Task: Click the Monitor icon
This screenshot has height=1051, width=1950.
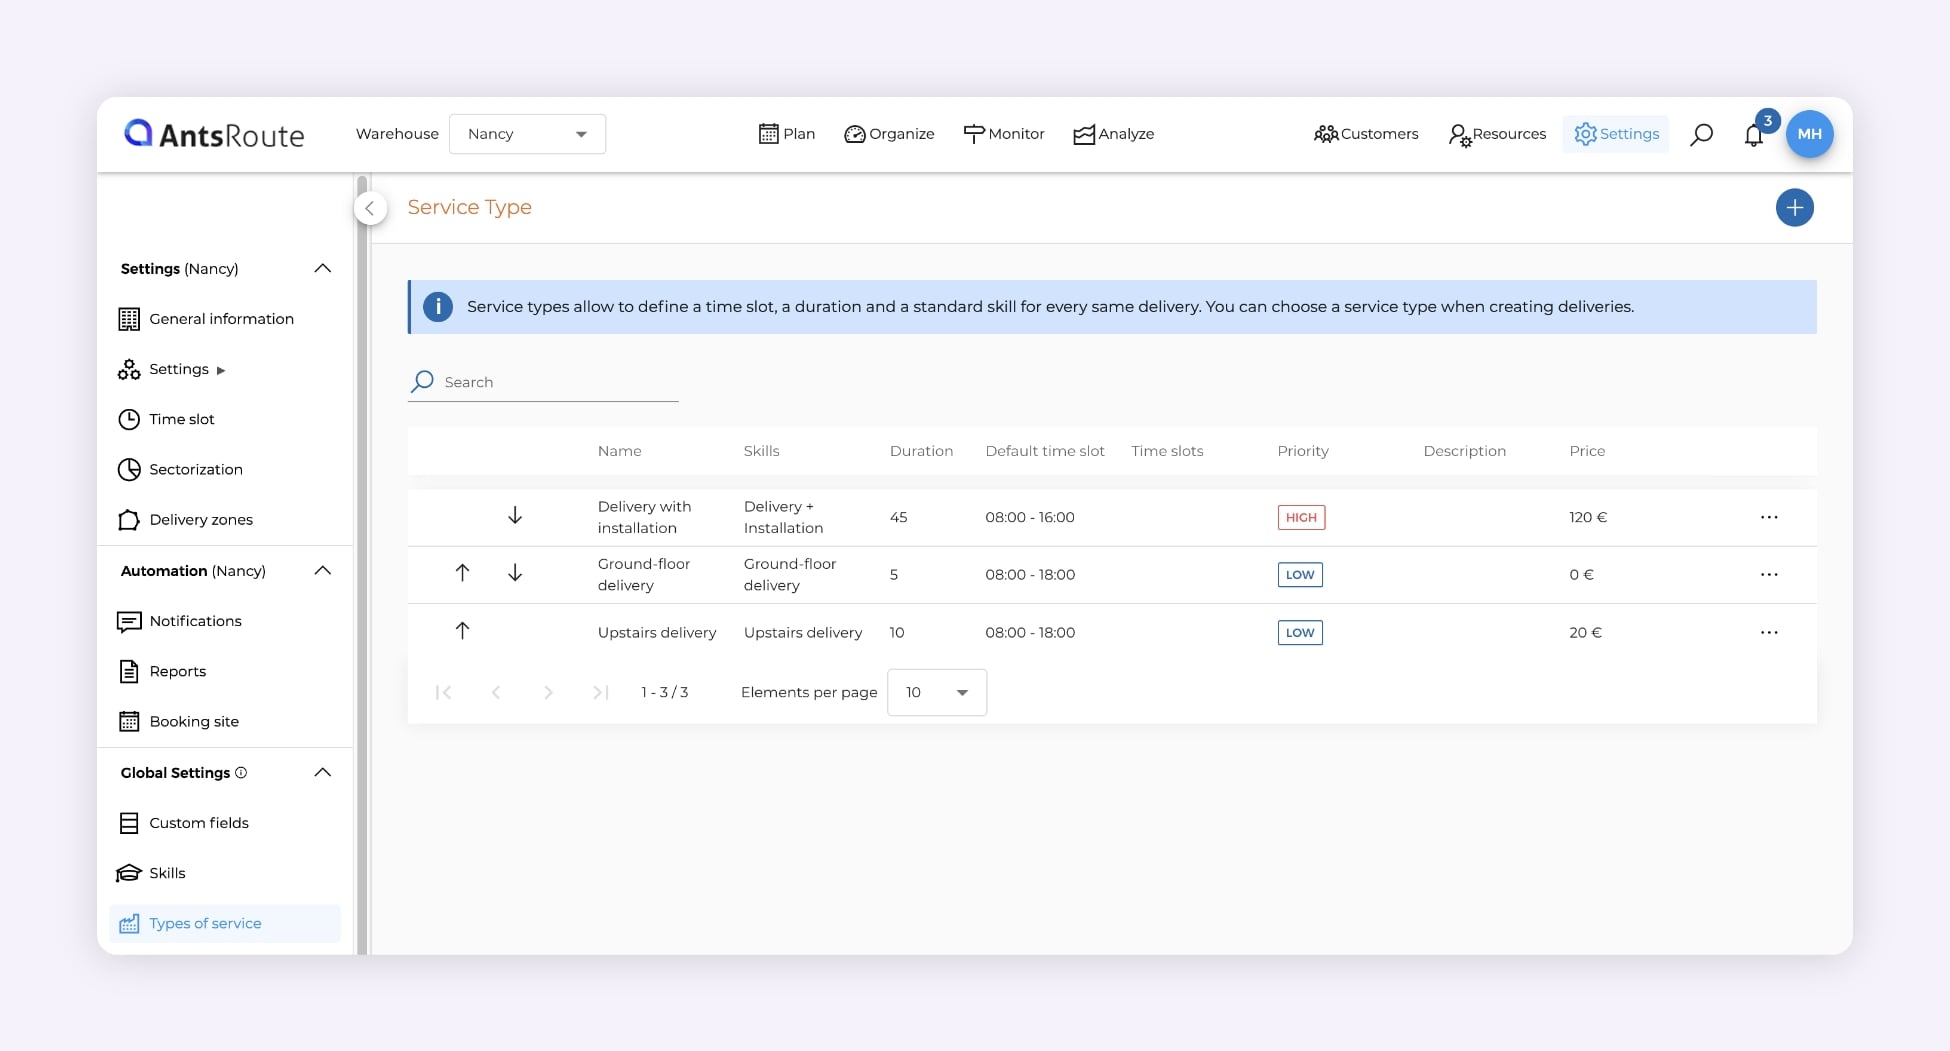Action: (973, 133)
